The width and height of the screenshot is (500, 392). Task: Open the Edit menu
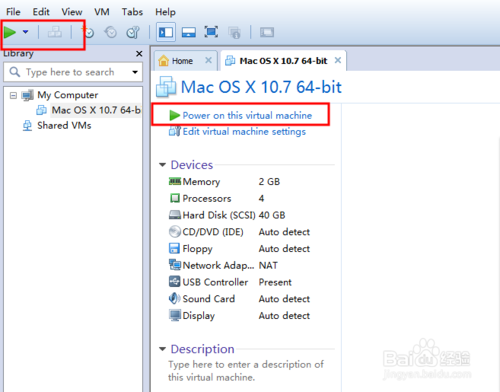(x=41, y=12)
